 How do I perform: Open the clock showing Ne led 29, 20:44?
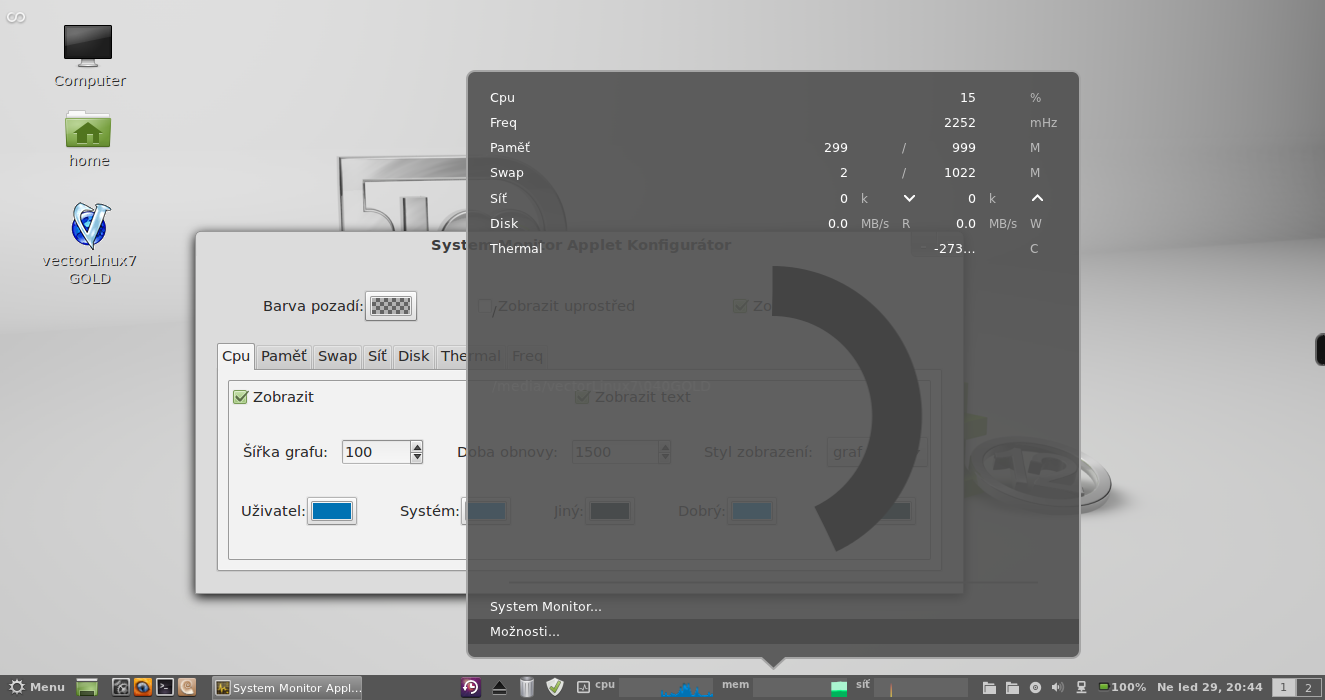1210,687
